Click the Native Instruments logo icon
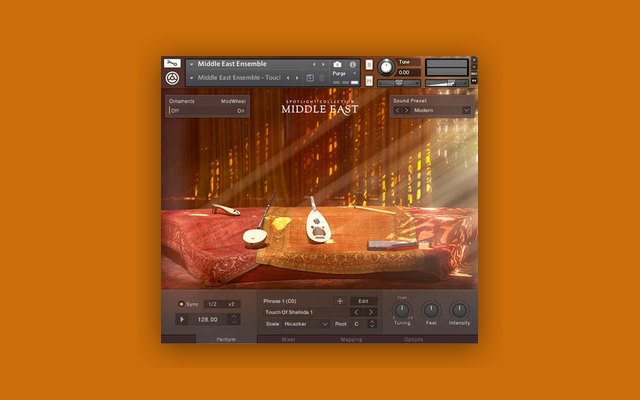Viewport: 640px width, 400px height. (172, 78)
